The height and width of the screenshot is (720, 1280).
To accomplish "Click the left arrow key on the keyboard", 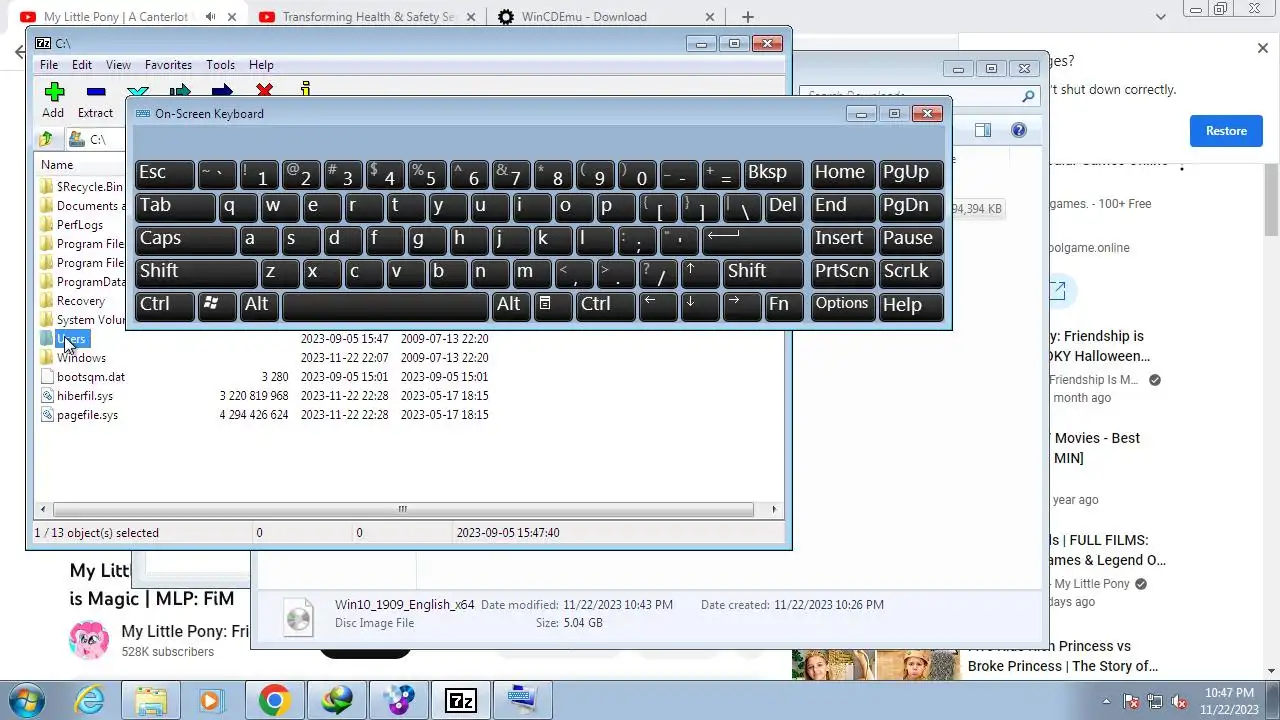I will (658, 306).
